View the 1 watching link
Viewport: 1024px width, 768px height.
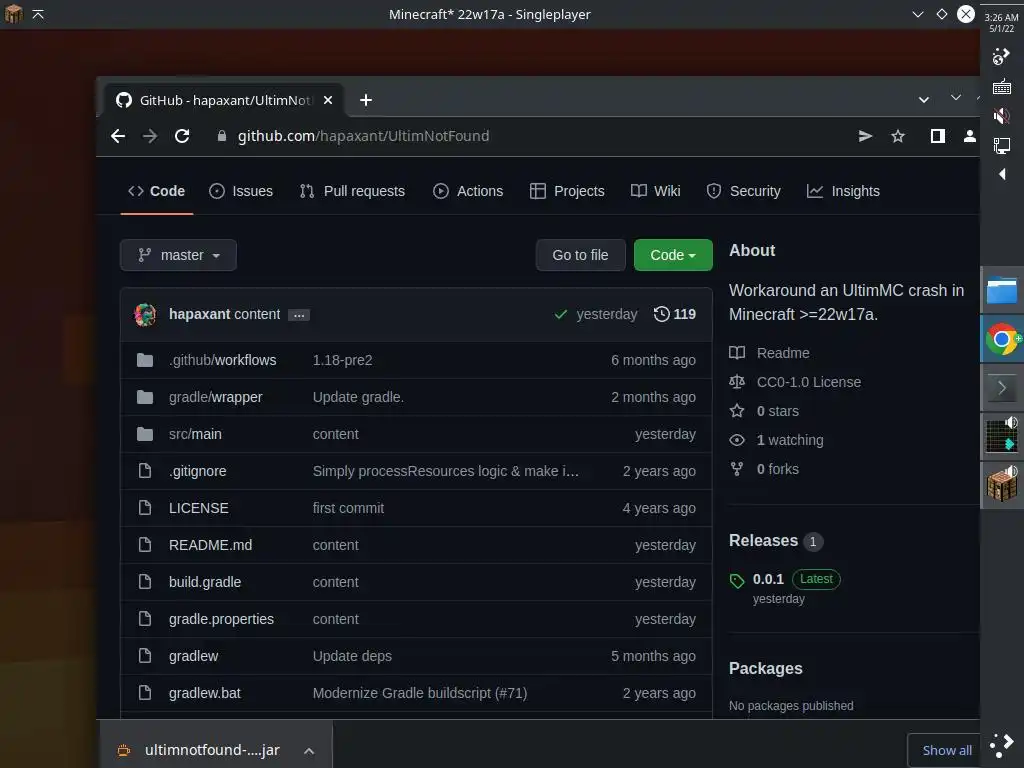point(776,440)
